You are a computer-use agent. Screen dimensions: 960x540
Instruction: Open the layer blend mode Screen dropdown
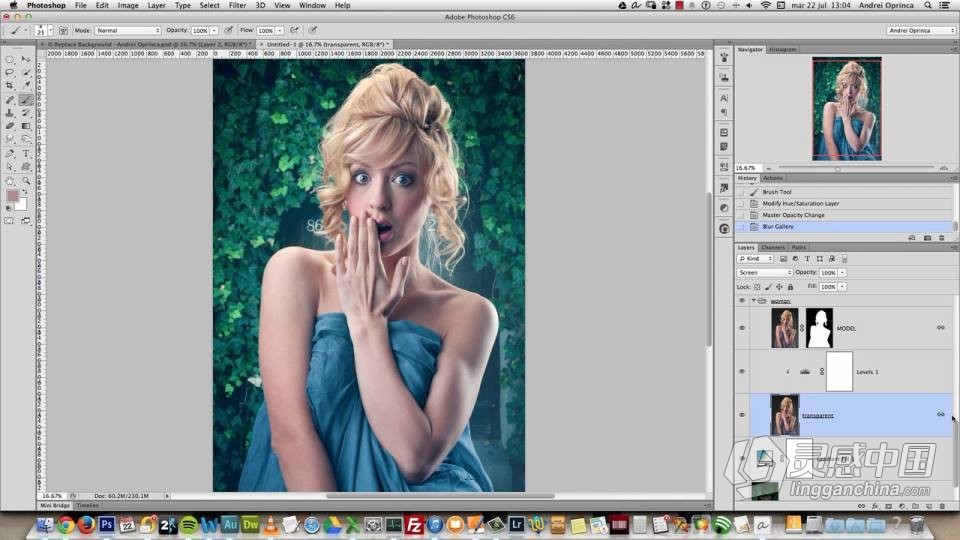tap(765, 272)
